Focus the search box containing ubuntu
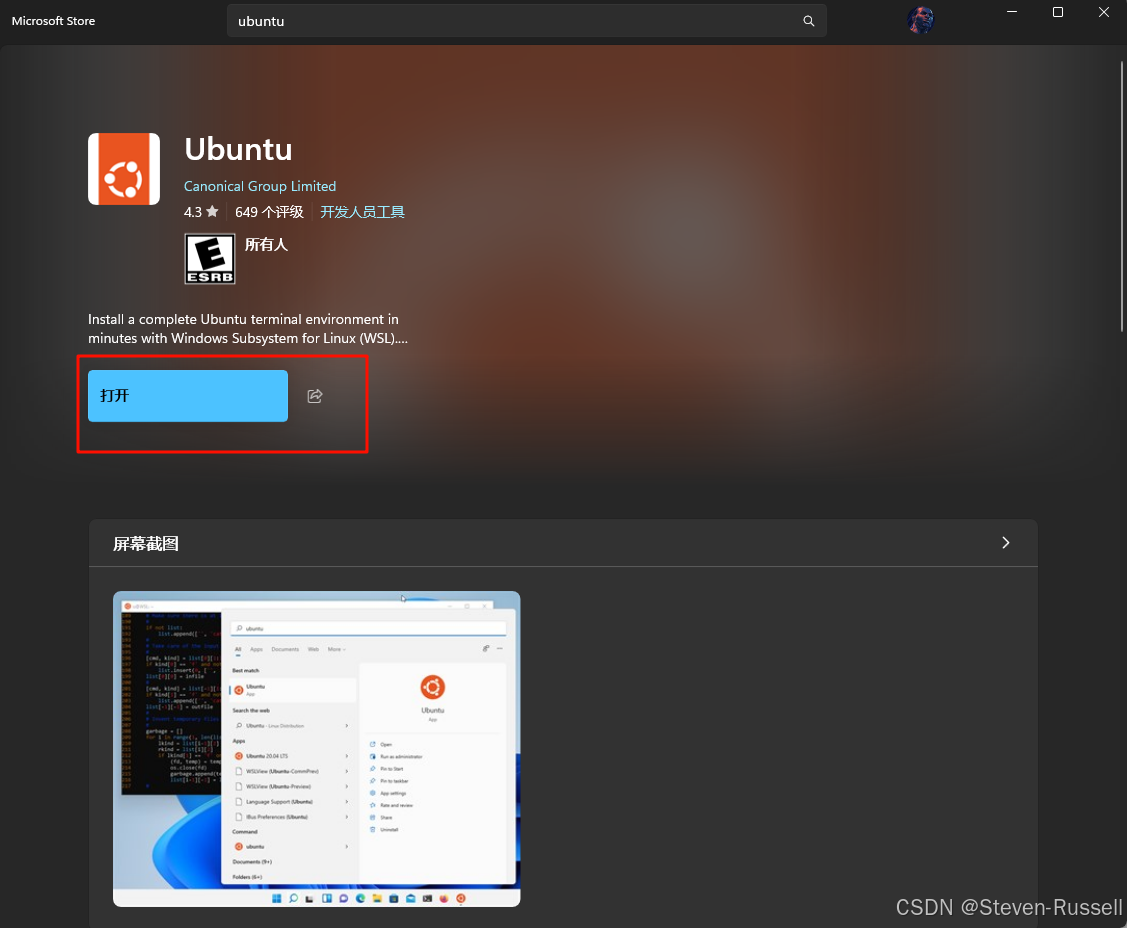Viewport: 1127px width, 928px height. coord(526,21)
